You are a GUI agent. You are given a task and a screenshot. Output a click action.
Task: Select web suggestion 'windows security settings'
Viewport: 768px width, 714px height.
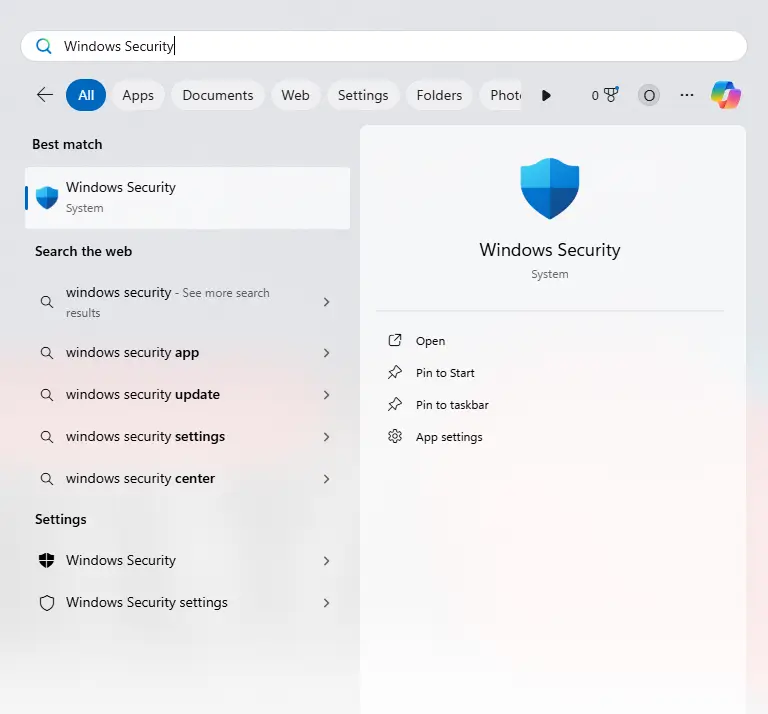[x=188, y=436]
